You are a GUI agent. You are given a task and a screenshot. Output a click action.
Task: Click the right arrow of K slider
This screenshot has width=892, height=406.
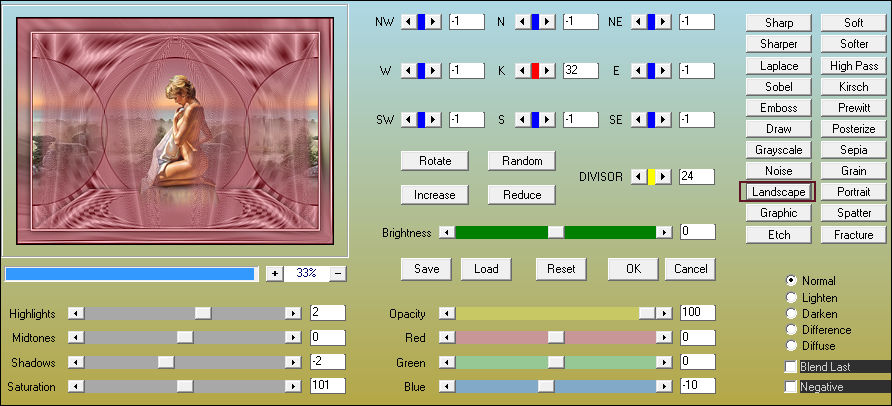click(548, 71)
